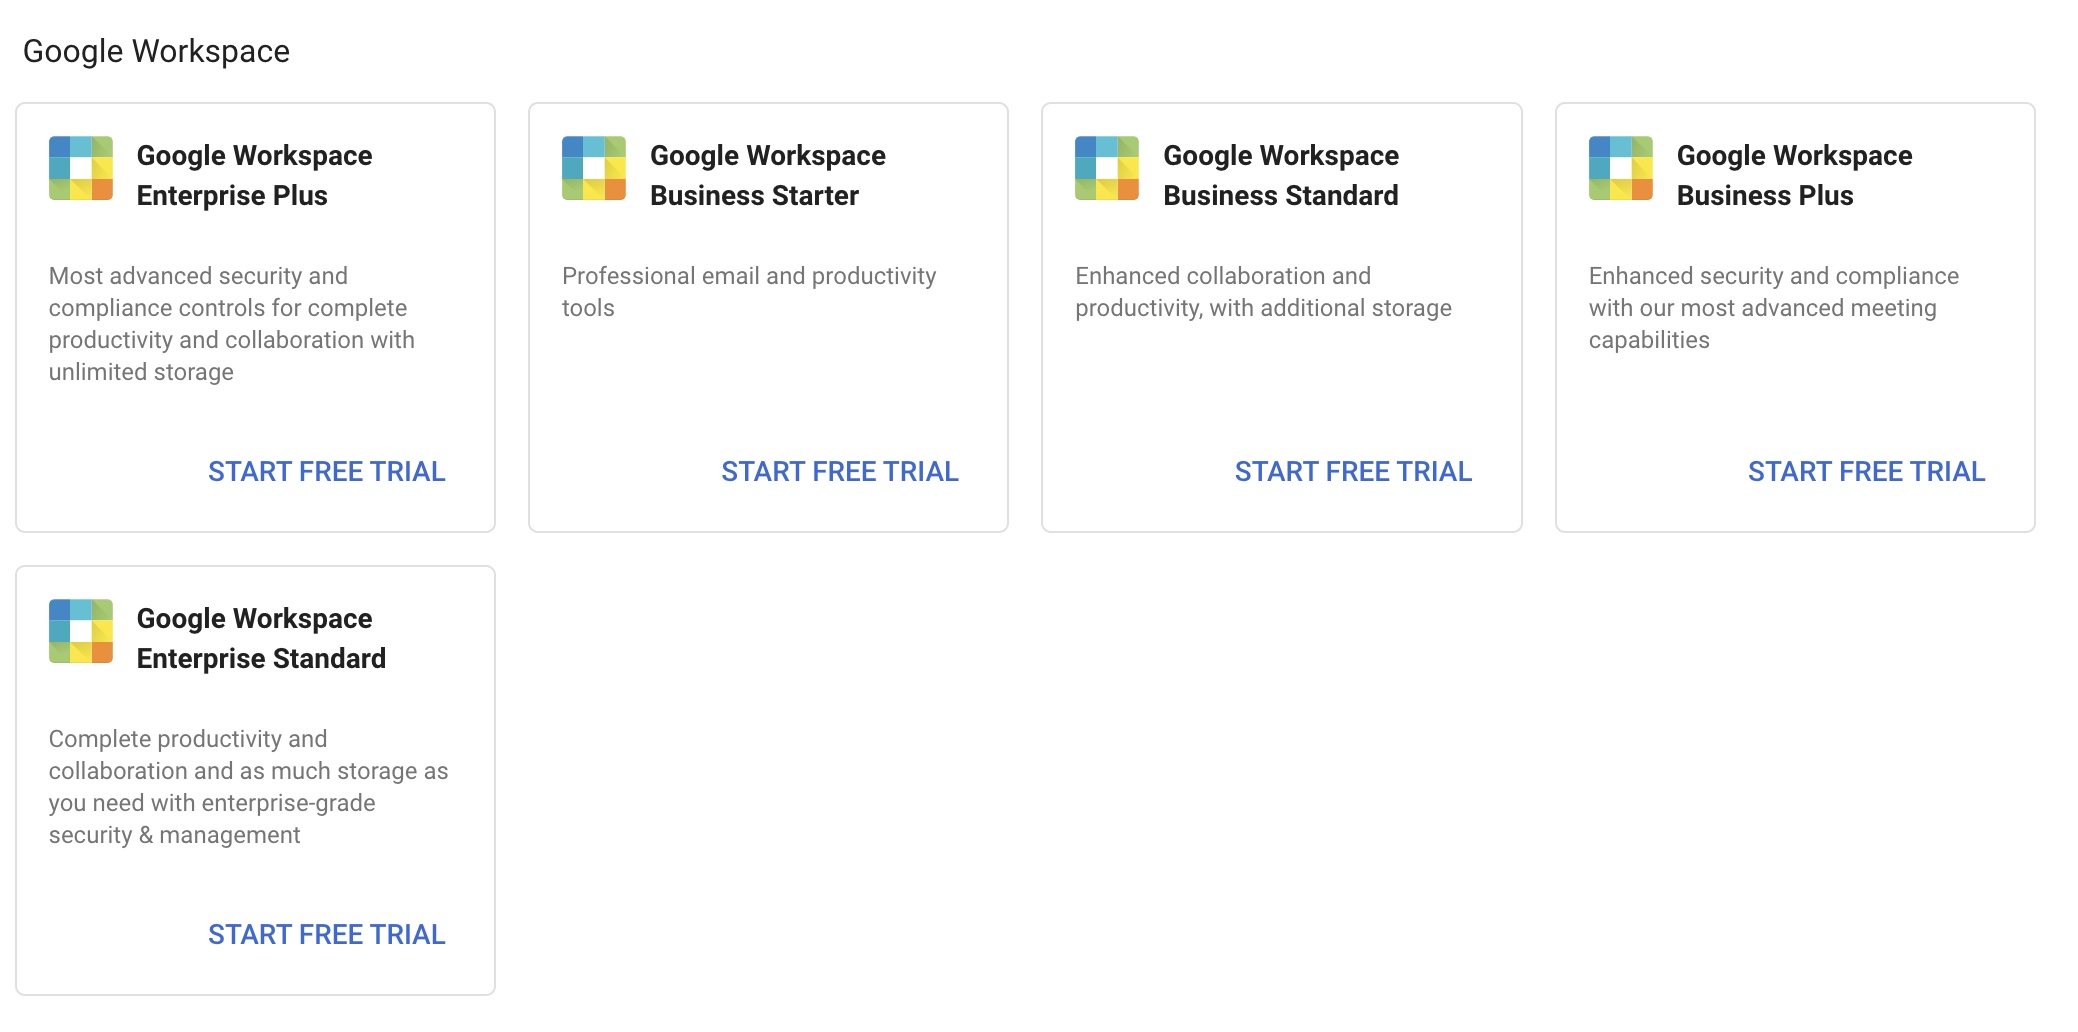Select the Enterprise Standard description text
Screen dimensions: 2078x1032
[x=249, y=787]
